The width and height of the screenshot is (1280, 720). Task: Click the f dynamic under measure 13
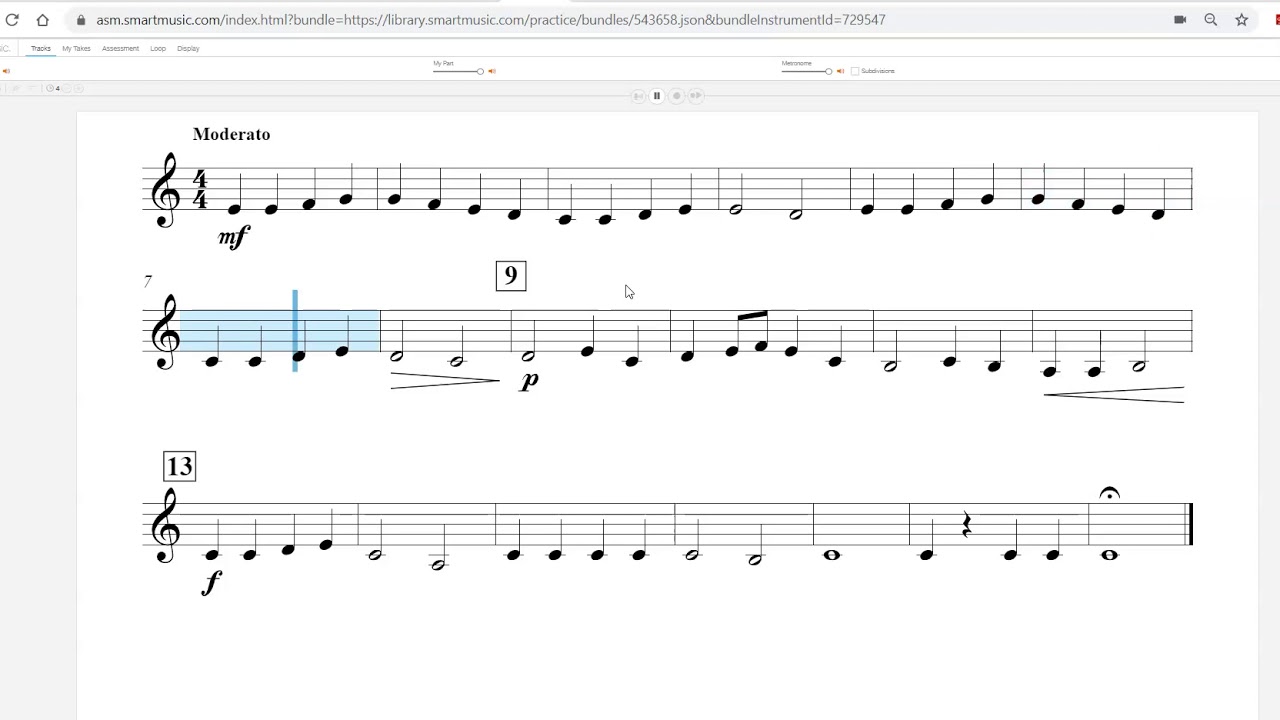[x=211, y=582]
